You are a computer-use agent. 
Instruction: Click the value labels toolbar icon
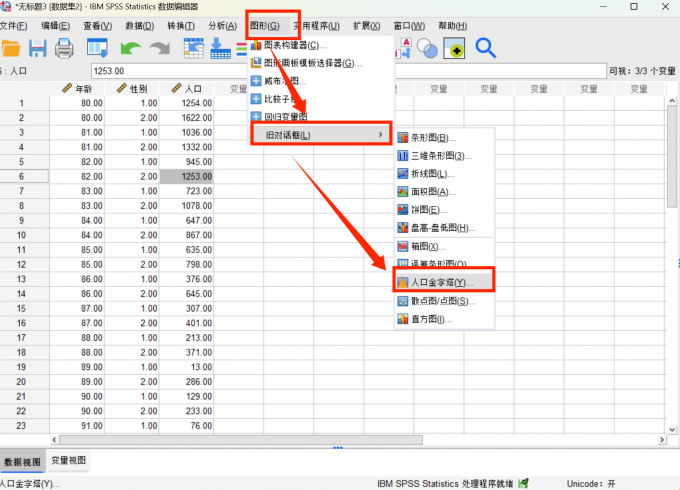[405, 48]
